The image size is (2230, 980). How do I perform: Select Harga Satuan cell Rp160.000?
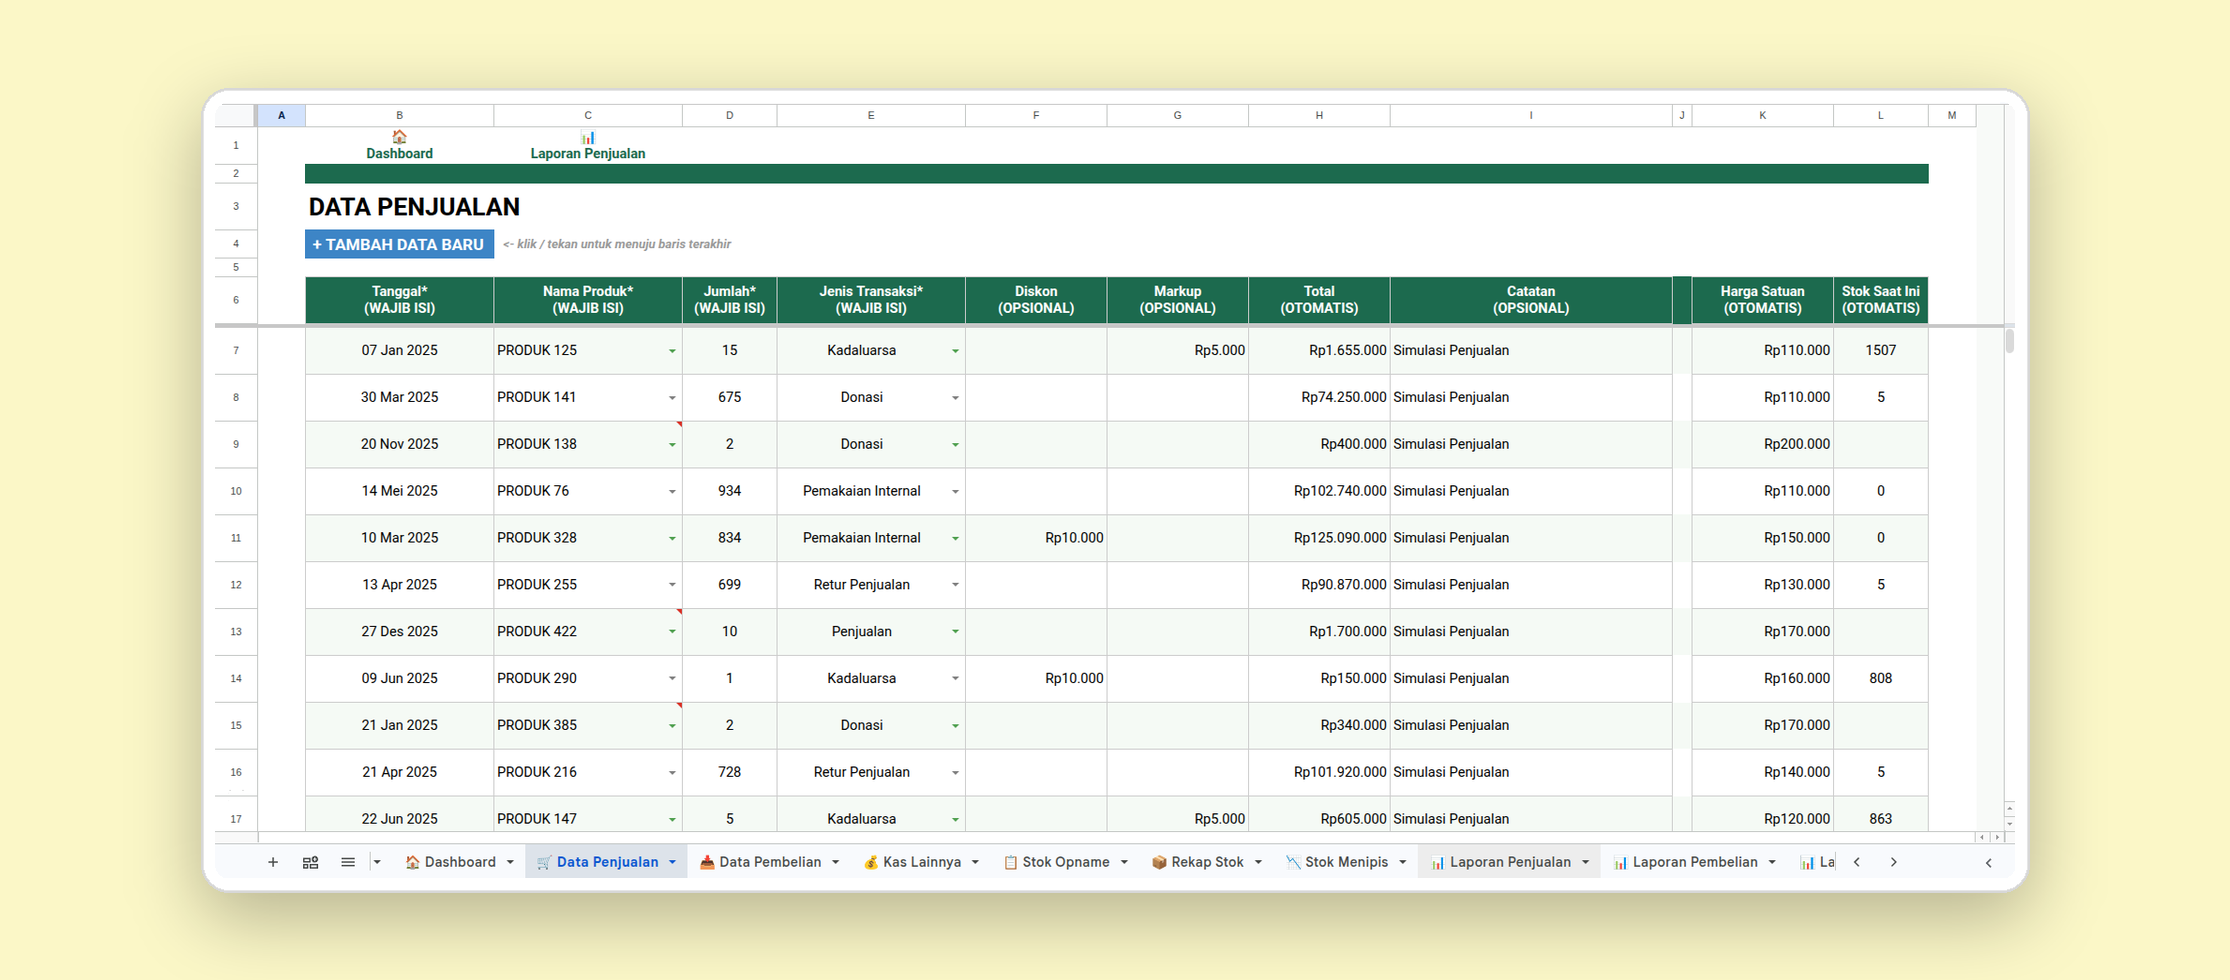[1762, 678]
